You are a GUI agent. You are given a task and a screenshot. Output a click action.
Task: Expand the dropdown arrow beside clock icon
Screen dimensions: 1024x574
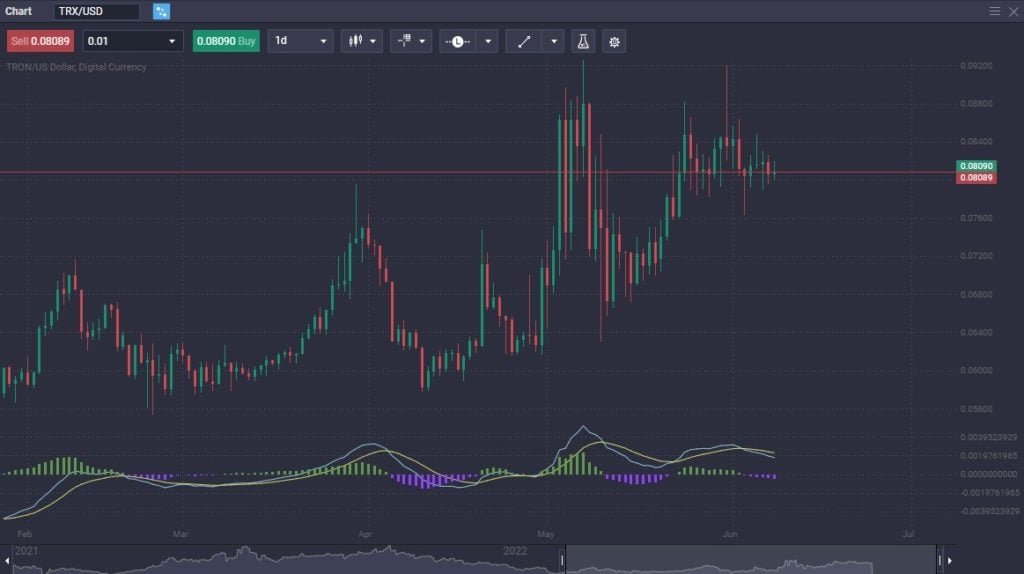487,41
